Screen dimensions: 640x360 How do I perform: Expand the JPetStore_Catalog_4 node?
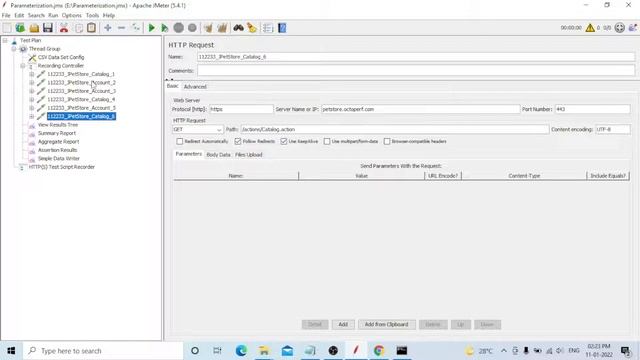[x=32, y=100]
